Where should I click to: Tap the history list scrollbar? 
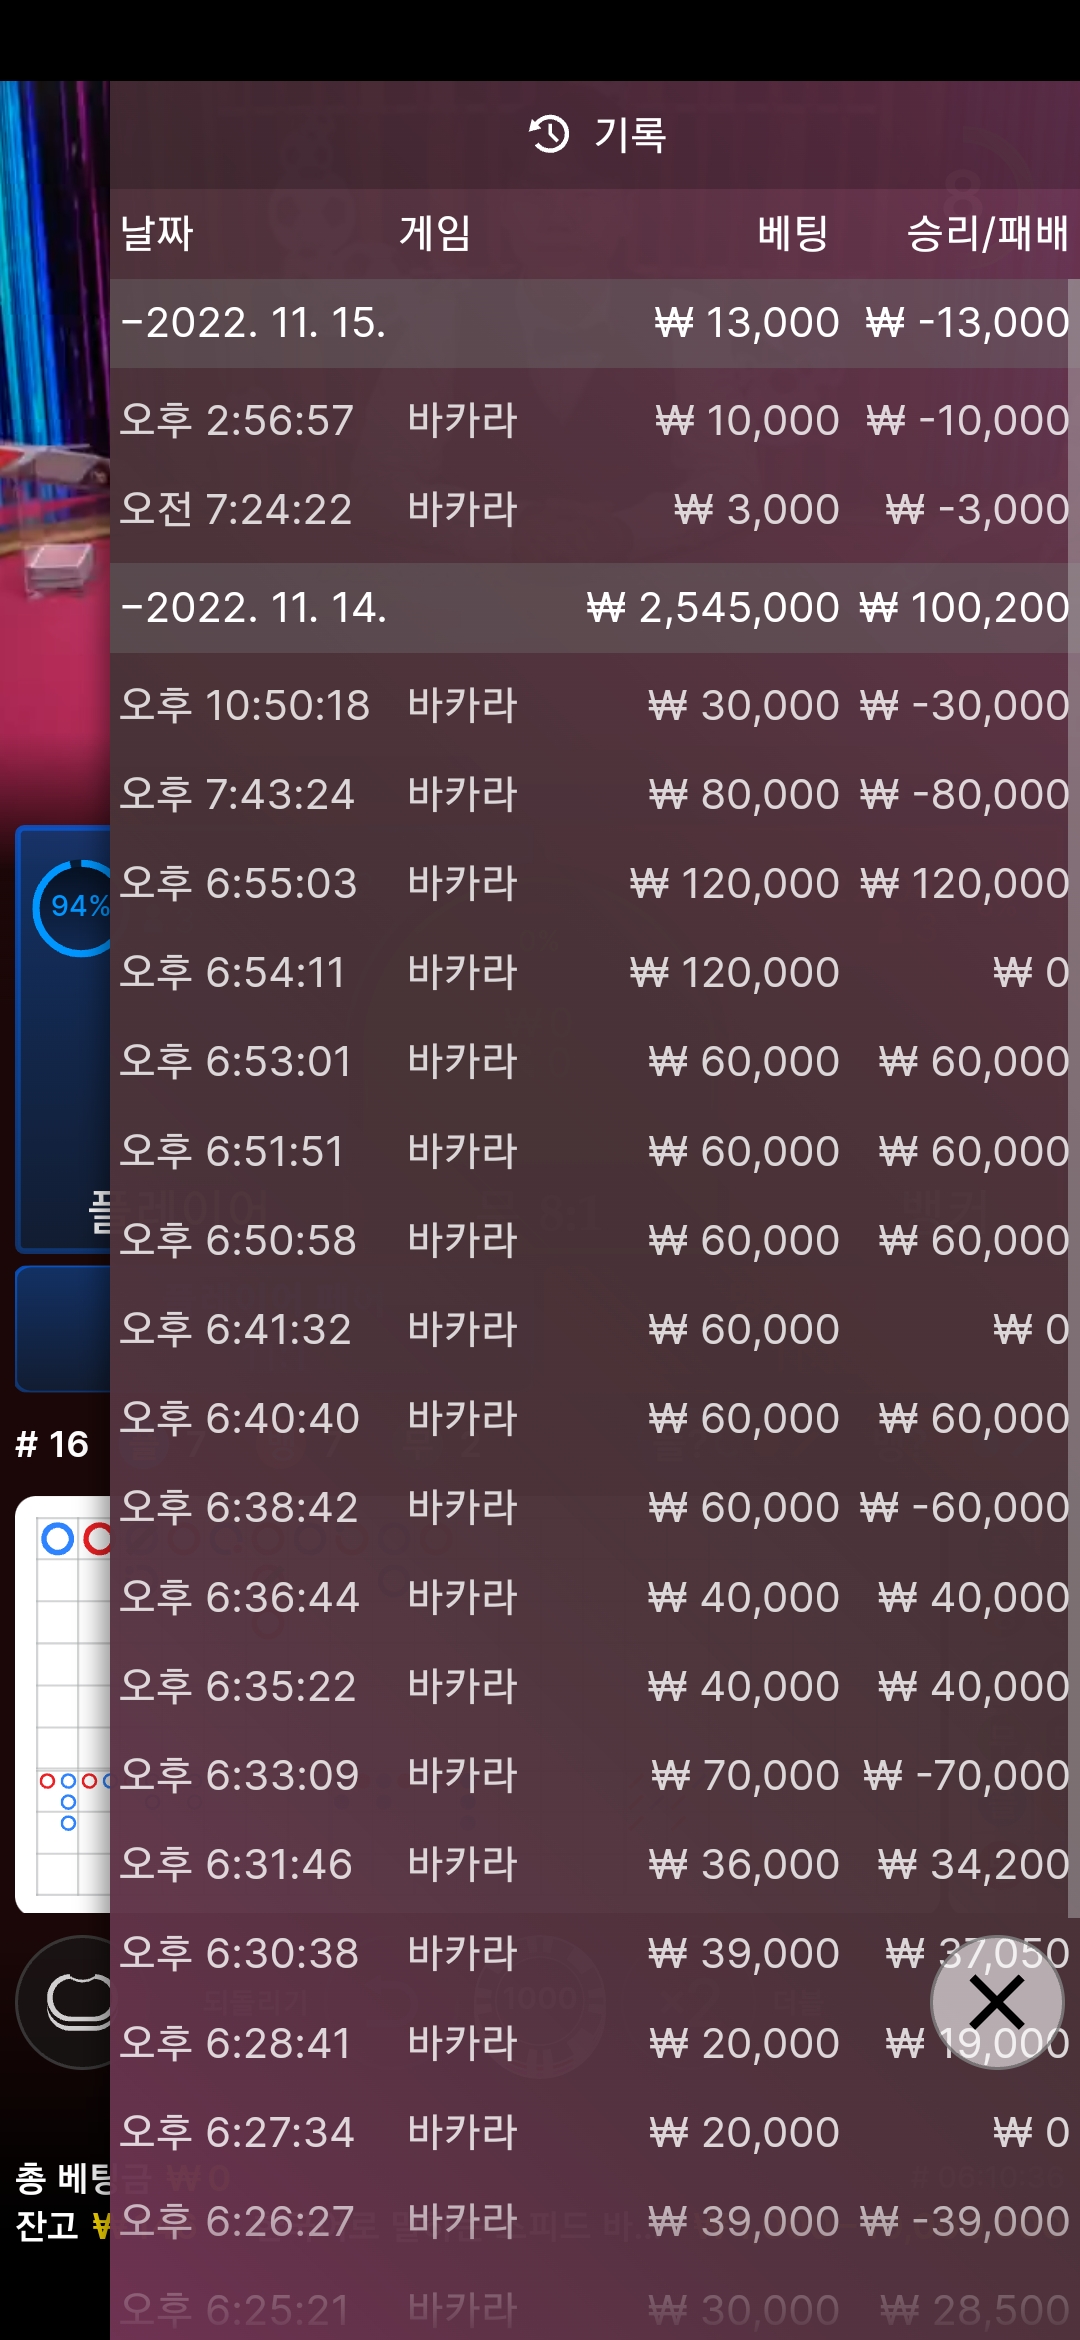point(1074,1095)
